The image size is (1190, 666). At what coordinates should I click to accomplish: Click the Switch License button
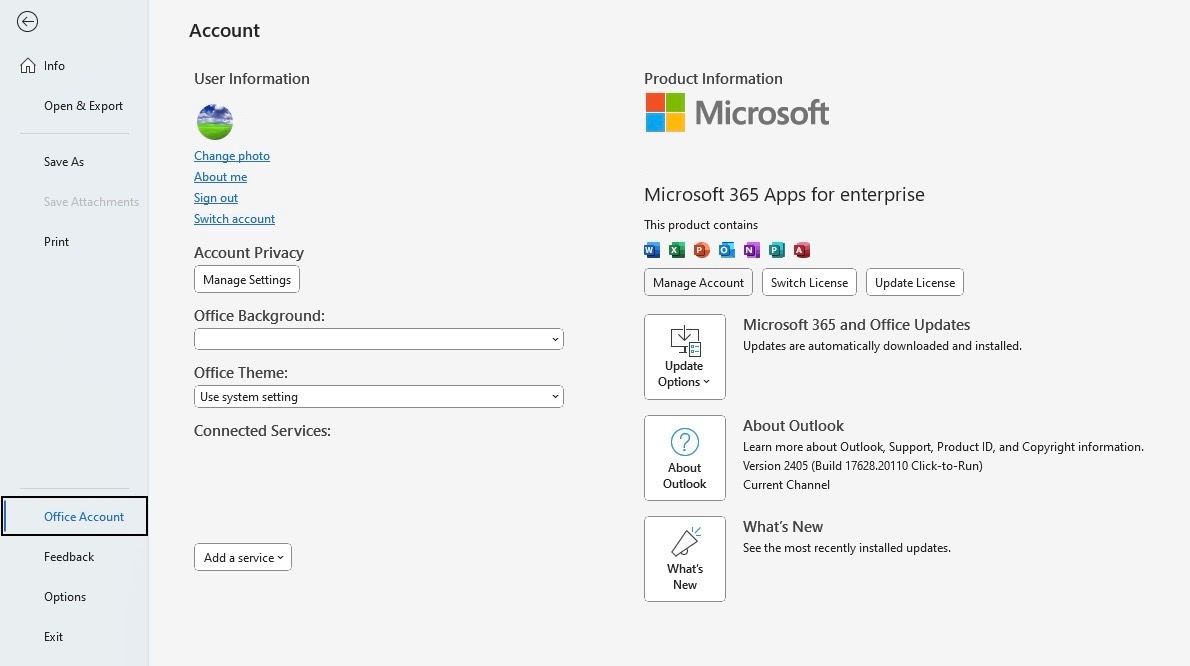(x=809, y=283)
